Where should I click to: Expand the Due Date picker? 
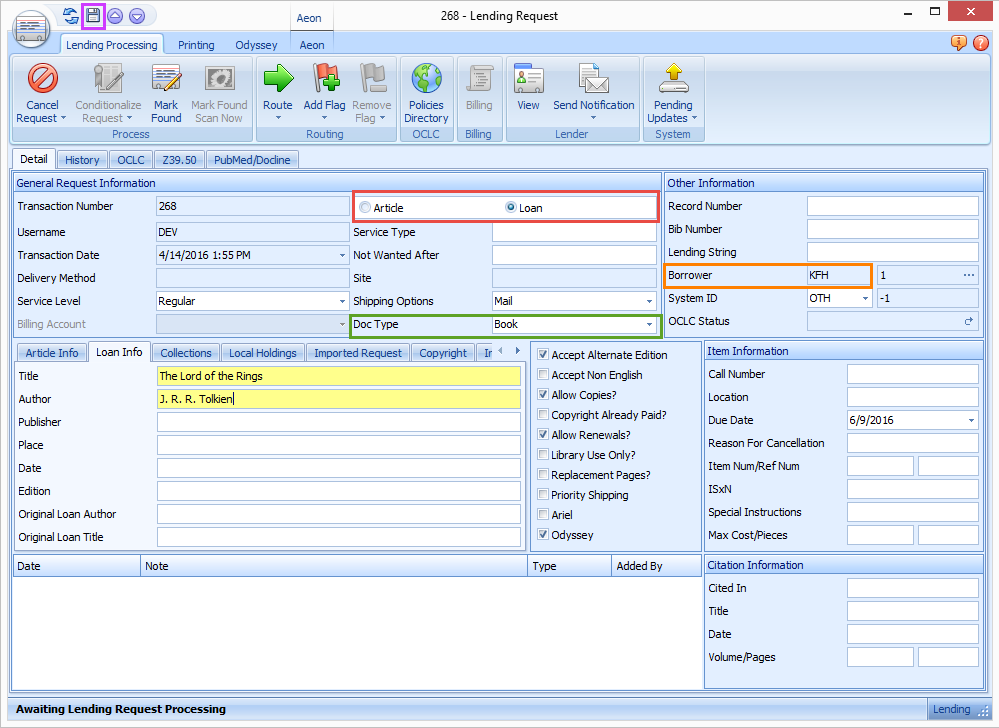971,420
